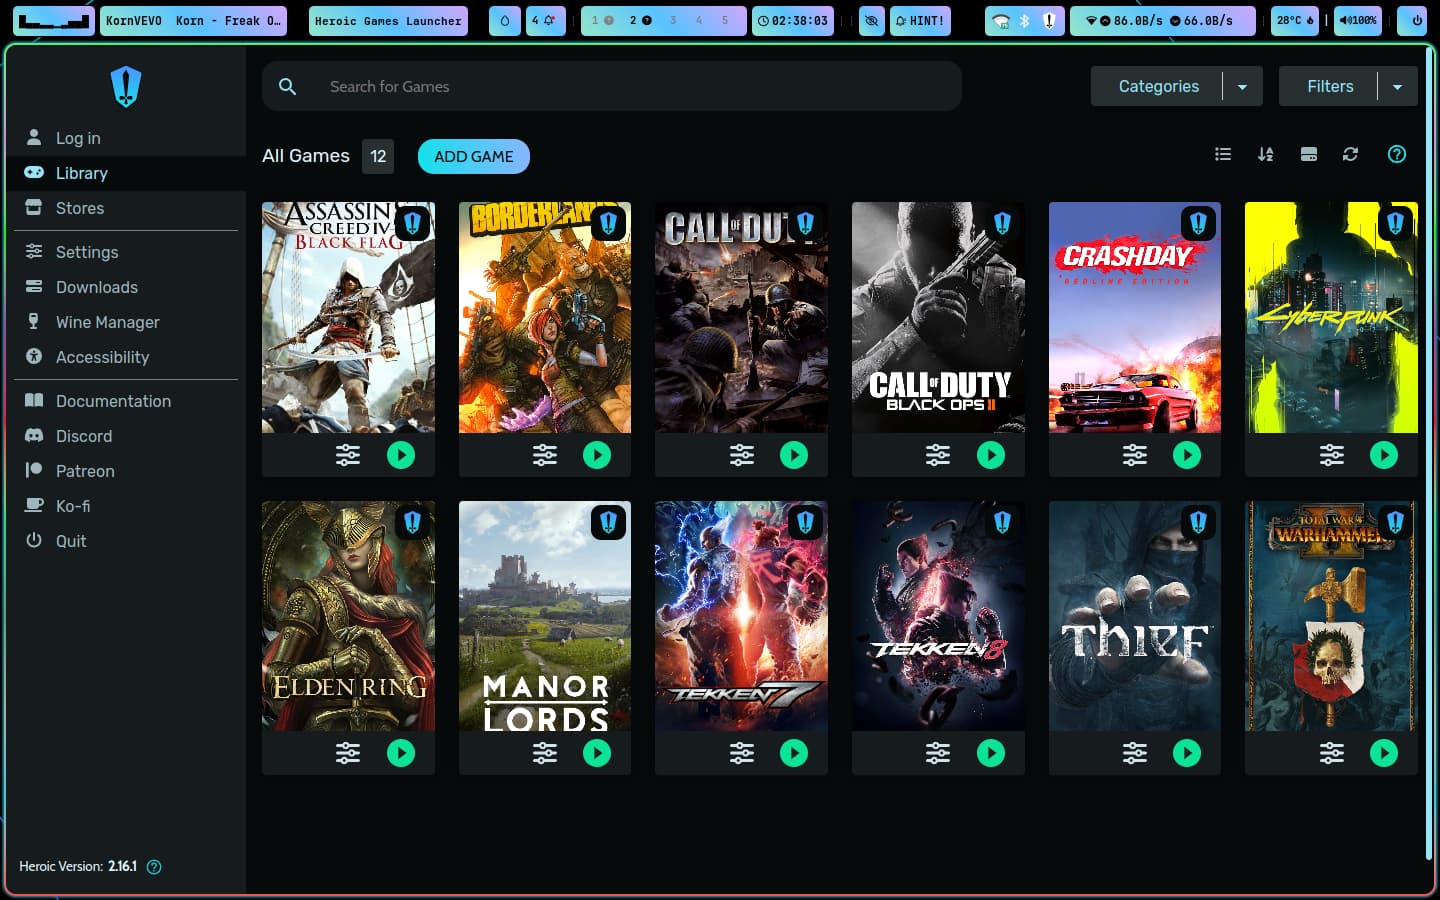Click the ADD GAME button
The width and height of the screenshot is (1440, 900).
click(474, 156)
